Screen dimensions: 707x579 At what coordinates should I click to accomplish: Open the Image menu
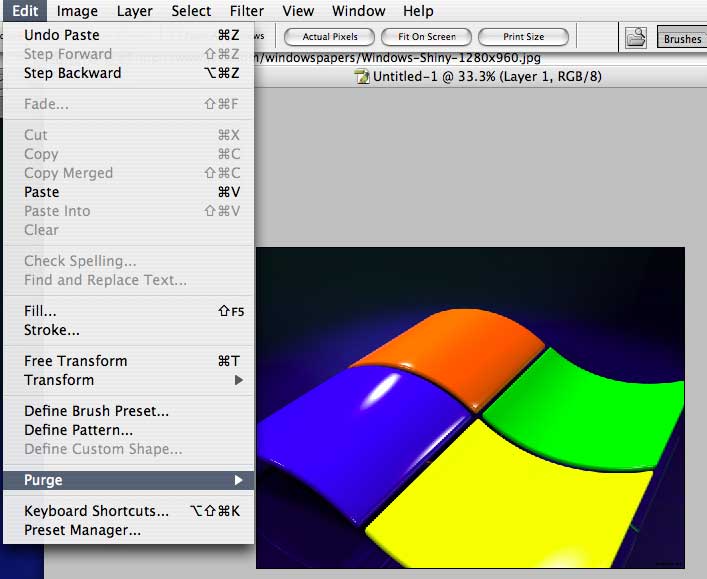pyautogui.click(x=77, y=10)
